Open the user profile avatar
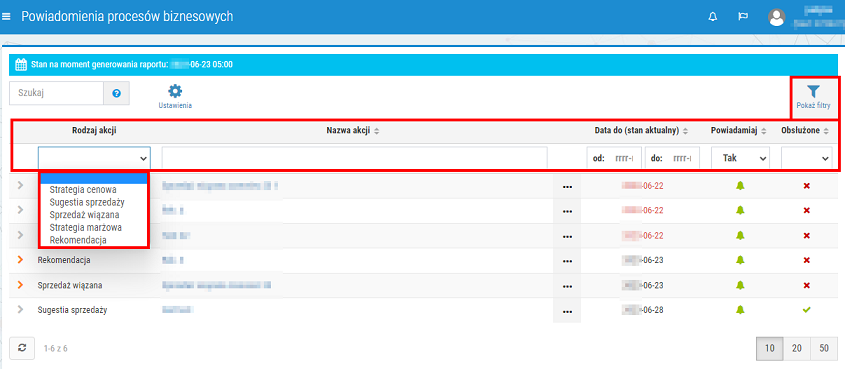 (x=776, y=17)
